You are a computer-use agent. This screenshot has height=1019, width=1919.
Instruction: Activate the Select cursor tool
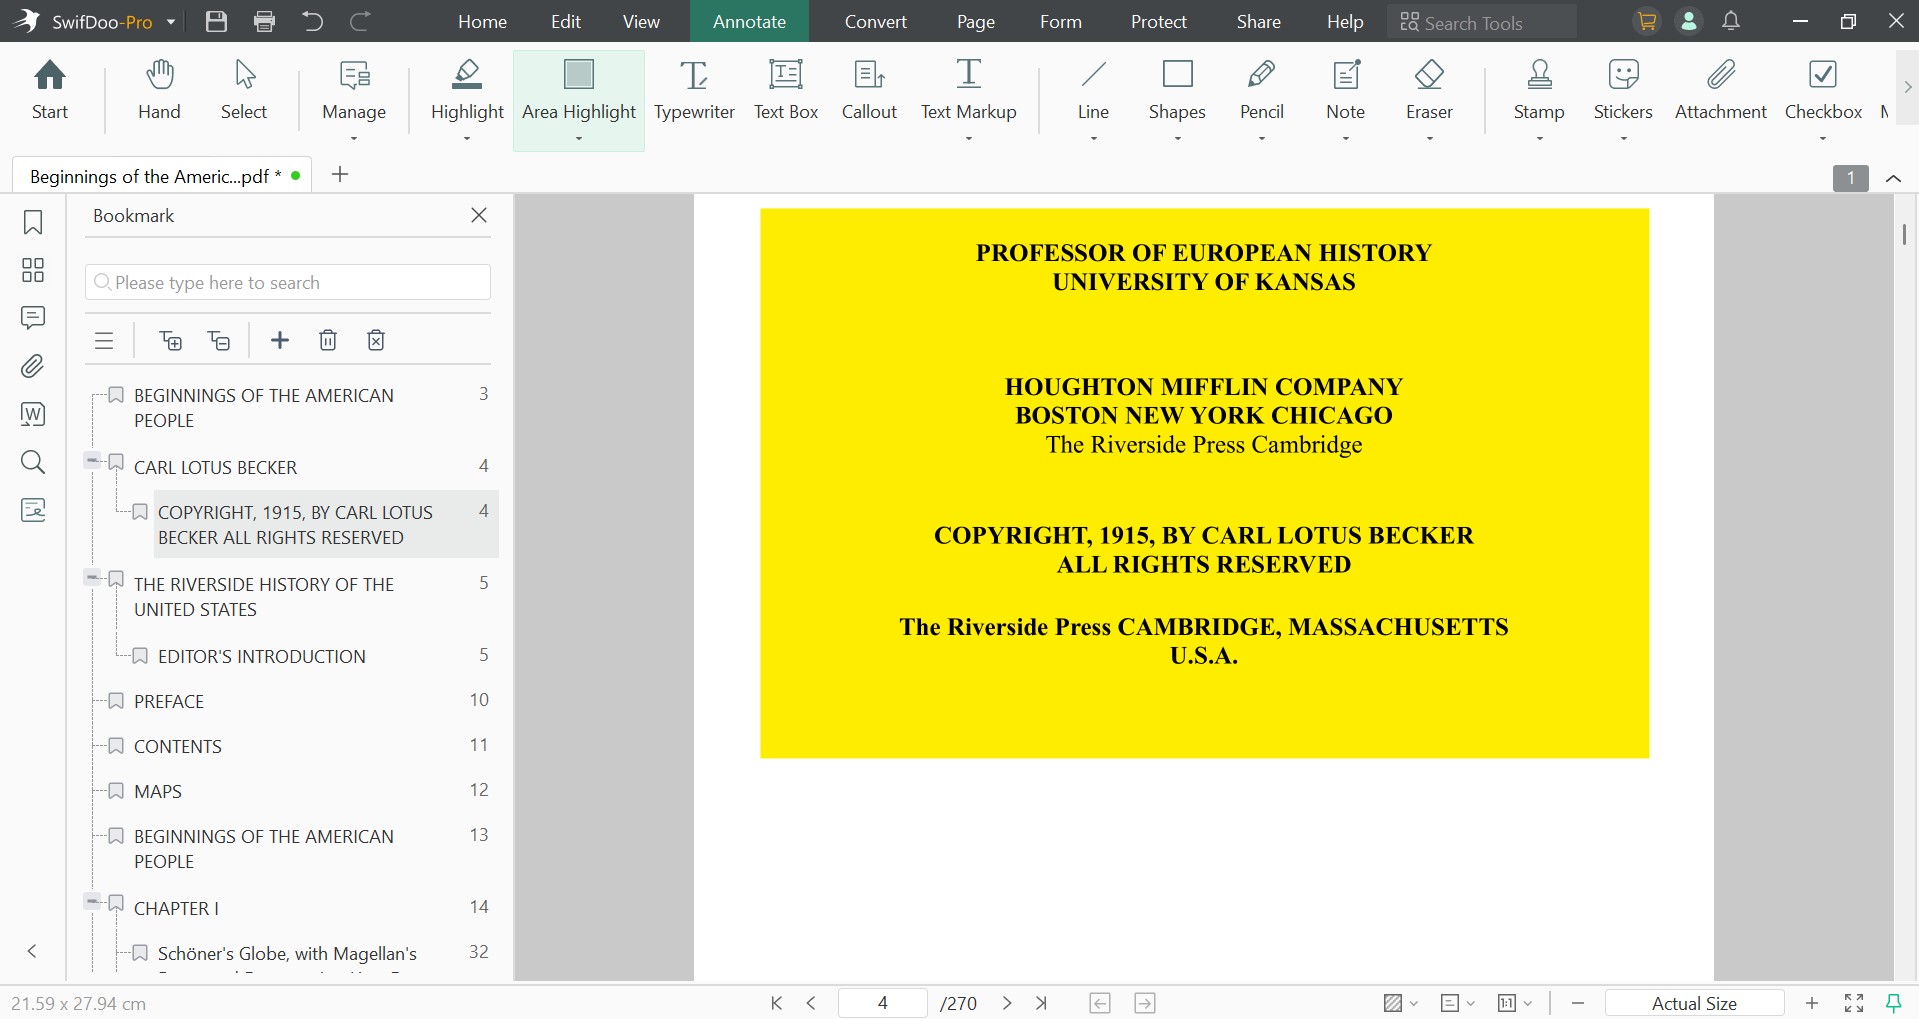(x=244, y=91)
